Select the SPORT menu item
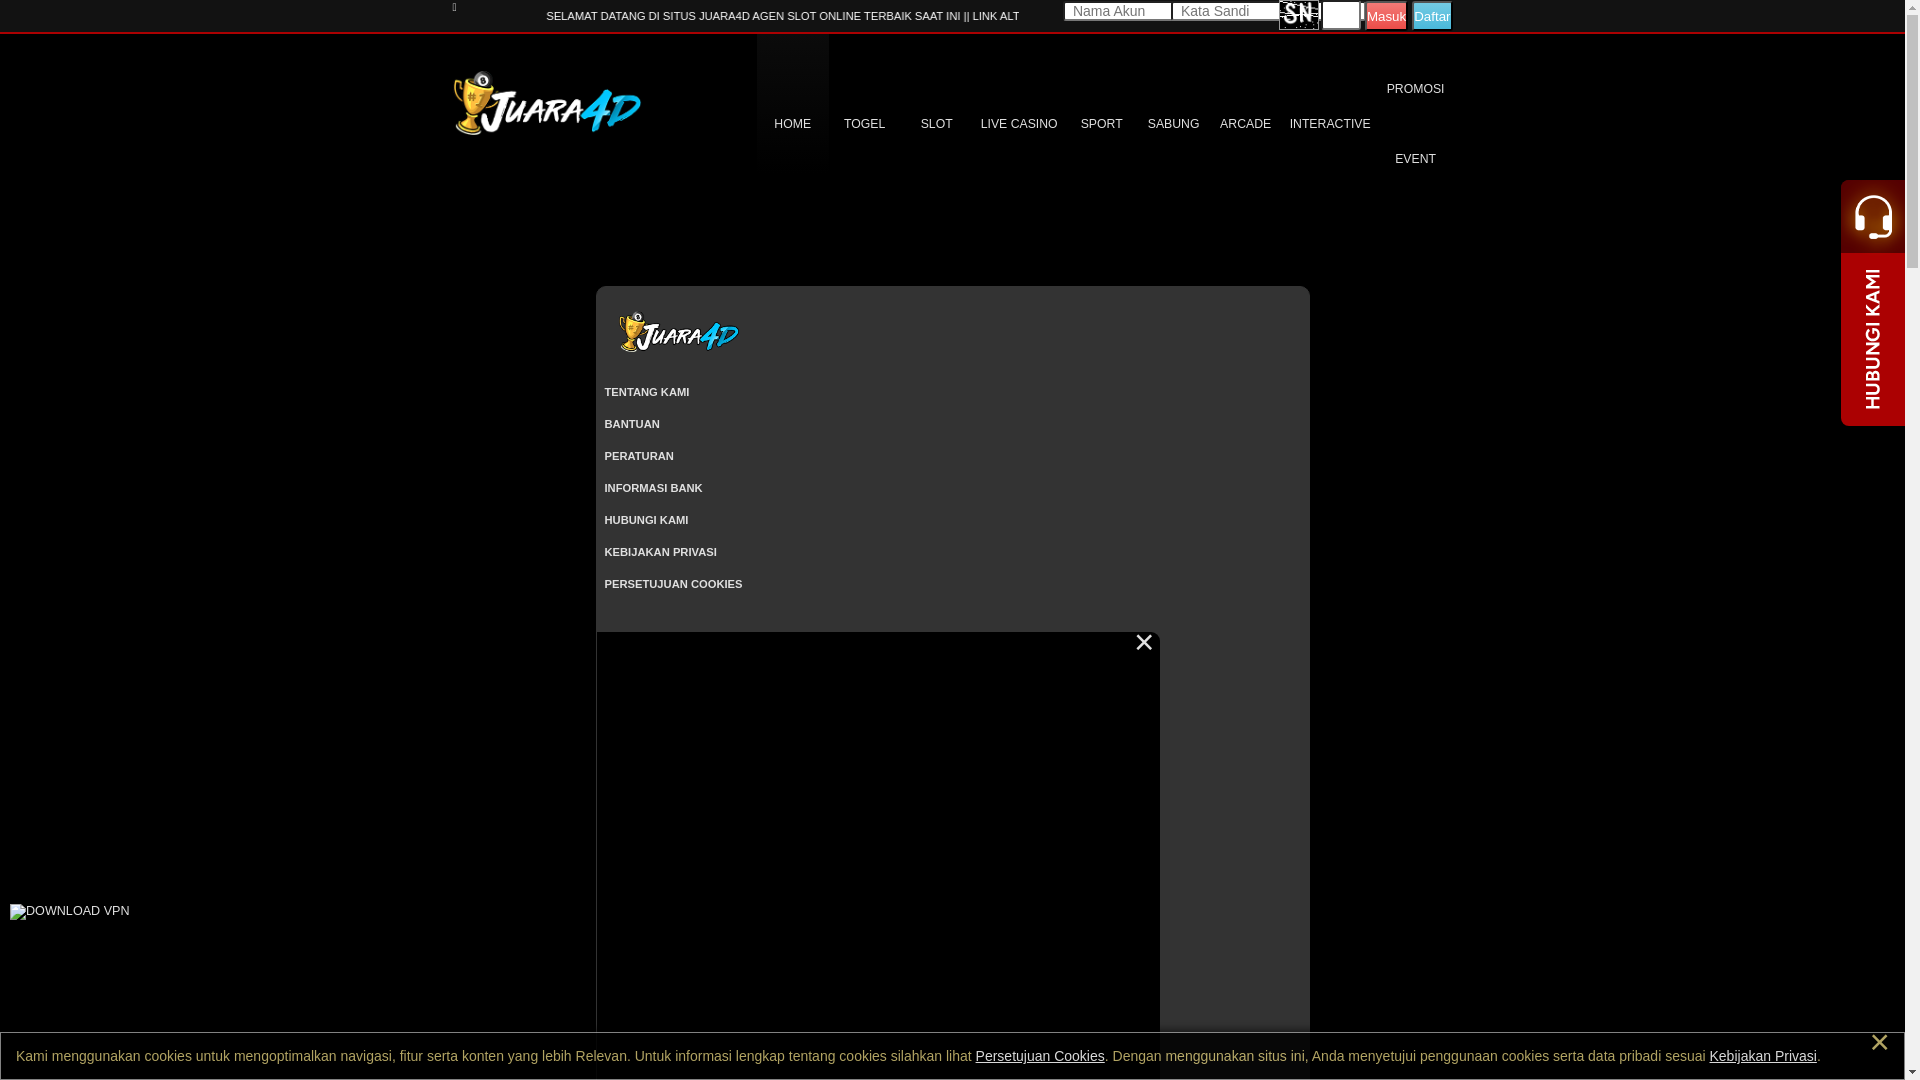The width and height of the screenshot is (1920, 1080). pyautogui.click(x=1101, y=124)
